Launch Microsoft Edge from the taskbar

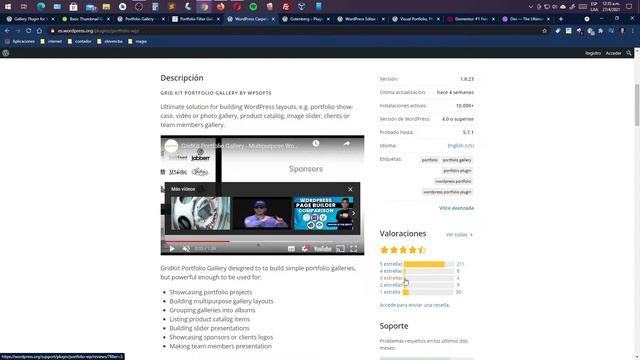40,7
